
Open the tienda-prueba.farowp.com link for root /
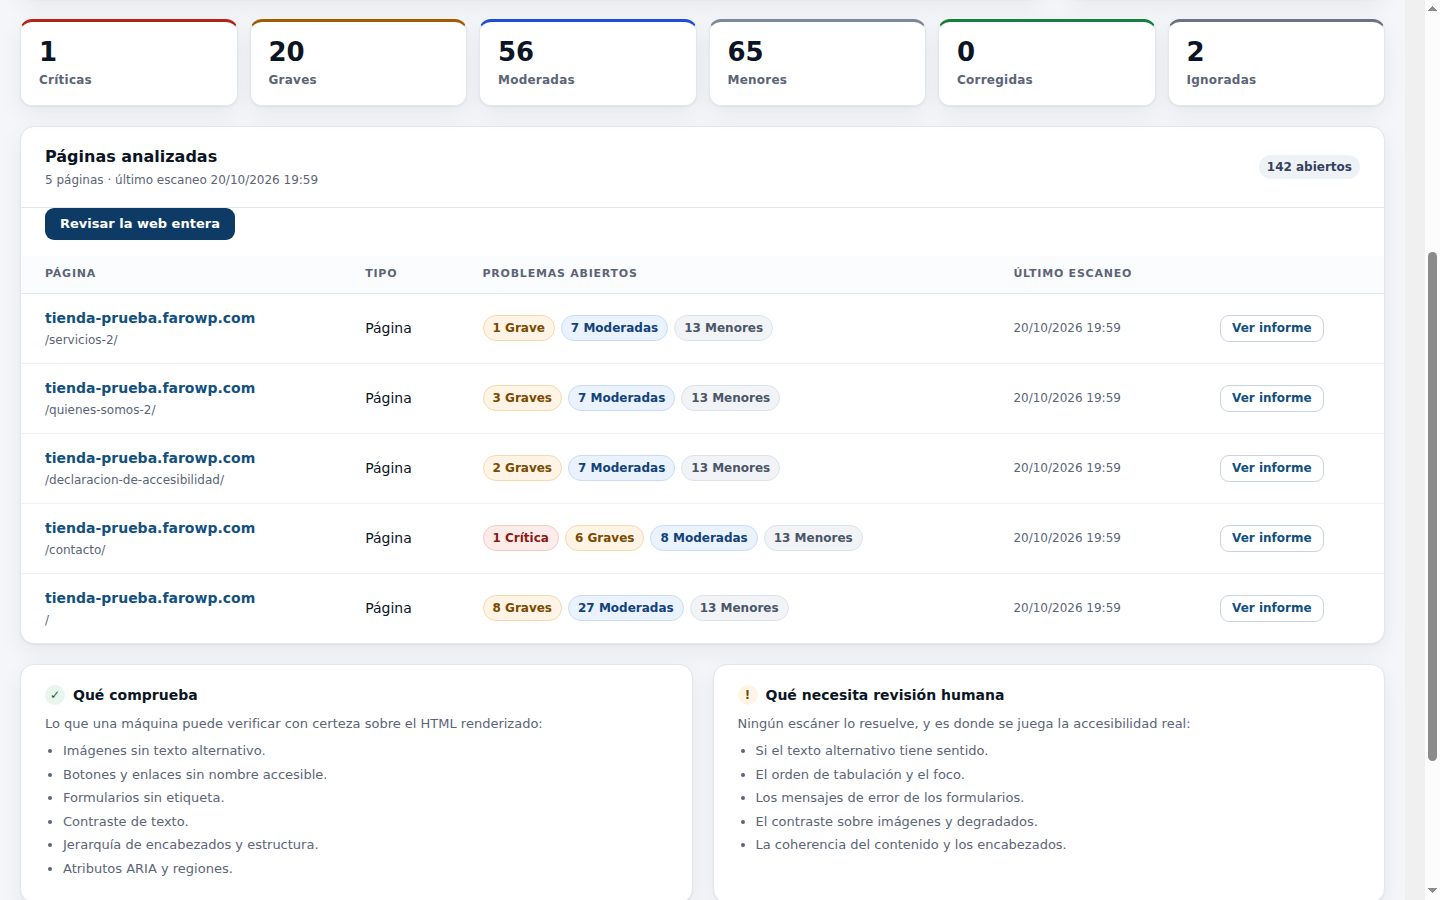(x=150, y=598)
